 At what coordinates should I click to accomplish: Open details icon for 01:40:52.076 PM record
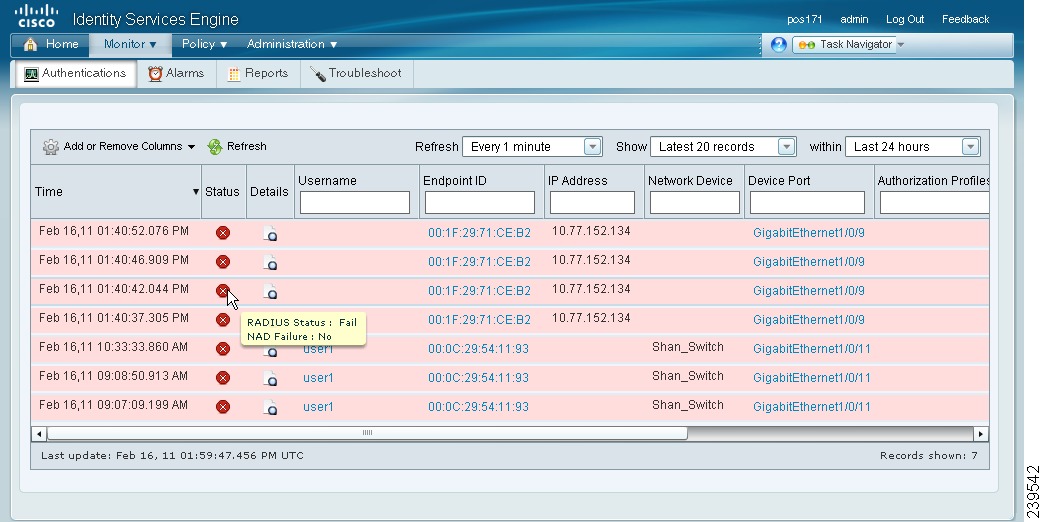click(x=270, y=233)
